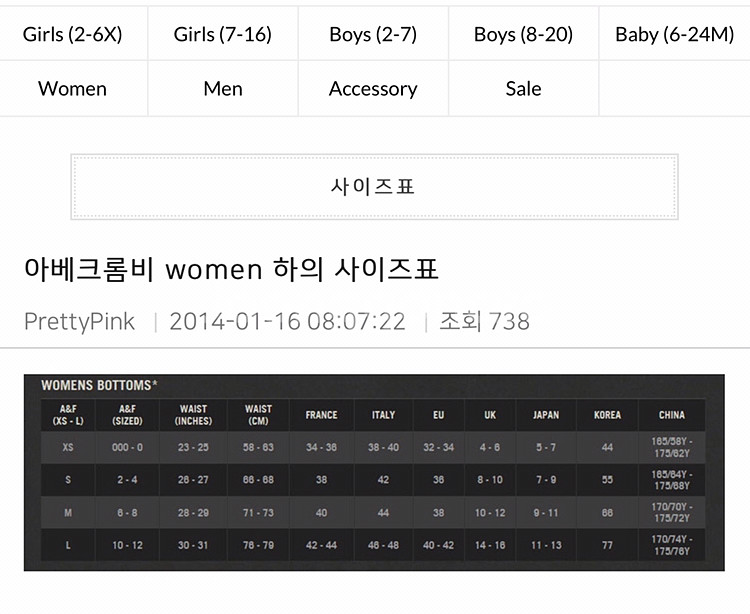Click the EU column header
This screenshot has width=750, height=614.
click(x=439, y=415)
